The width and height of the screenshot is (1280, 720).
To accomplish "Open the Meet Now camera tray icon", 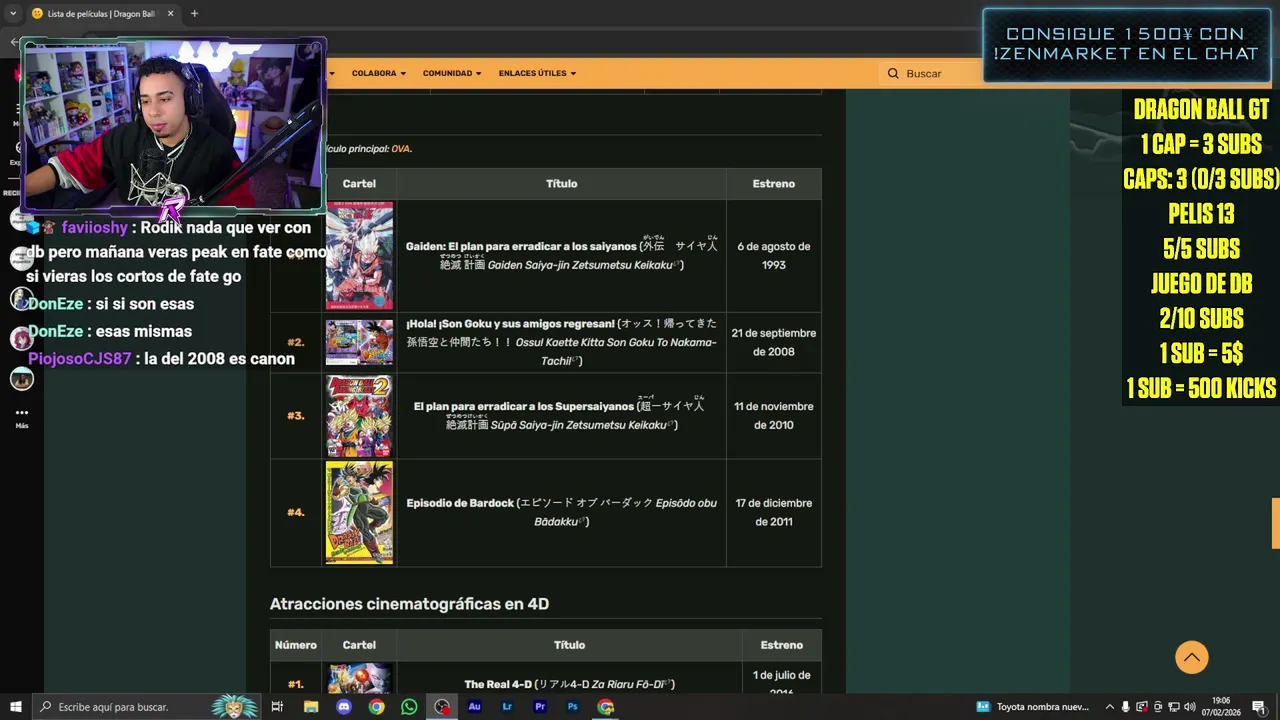I will (1160, 707).
